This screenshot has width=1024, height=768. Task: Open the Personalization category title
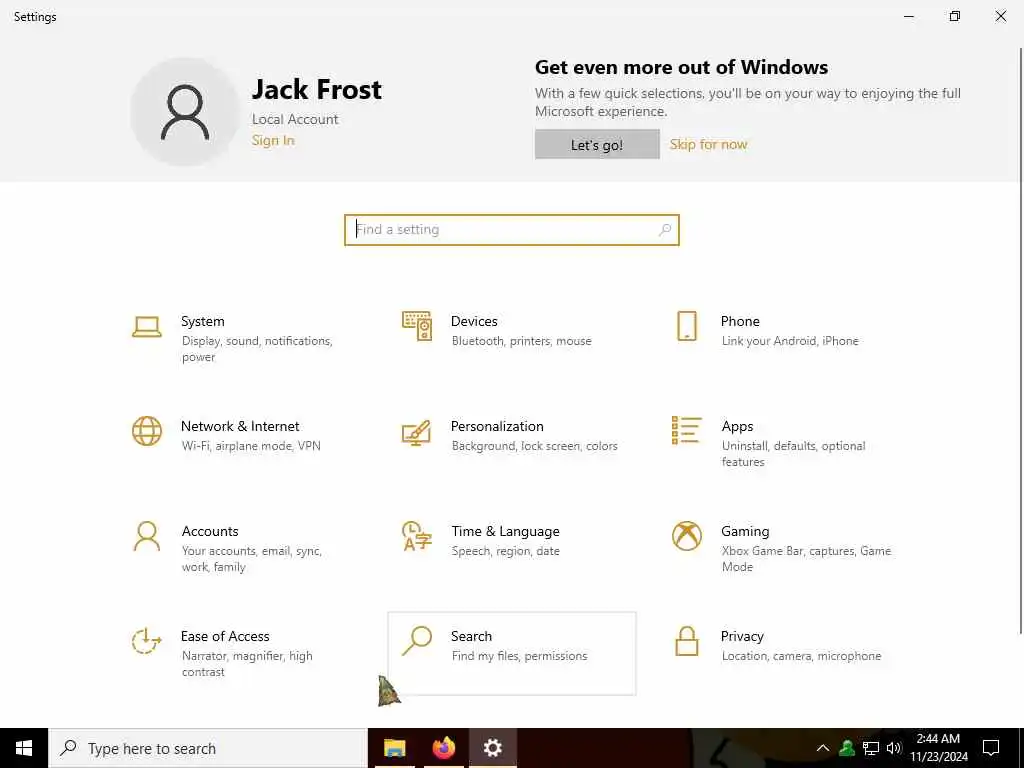pyautogui.click(x=497, y=426)
